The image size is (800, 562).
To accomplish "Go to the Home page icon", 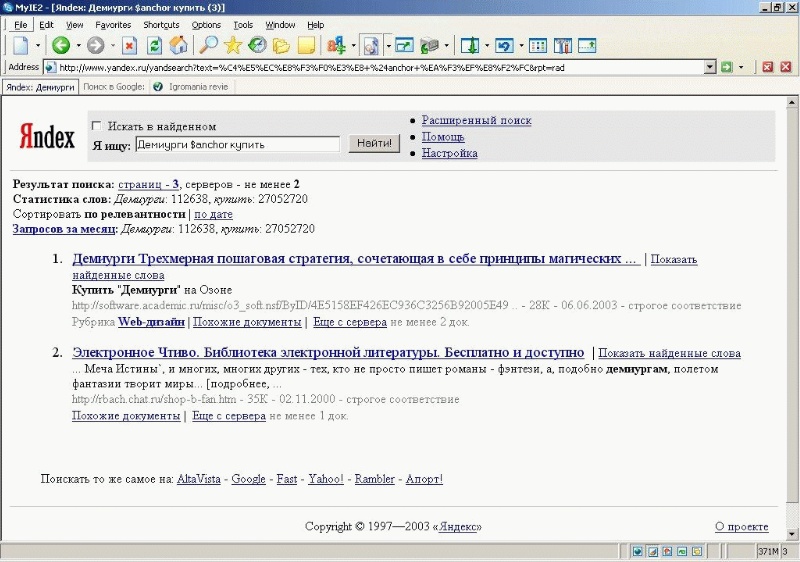I will [x=179, y=46].
